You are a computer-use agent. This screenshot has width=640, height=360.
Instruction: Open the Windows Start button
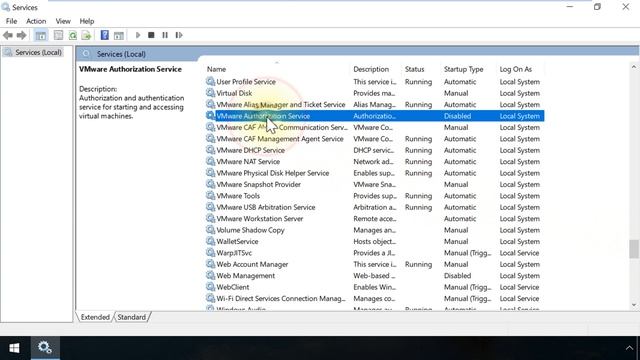(14, 348)
